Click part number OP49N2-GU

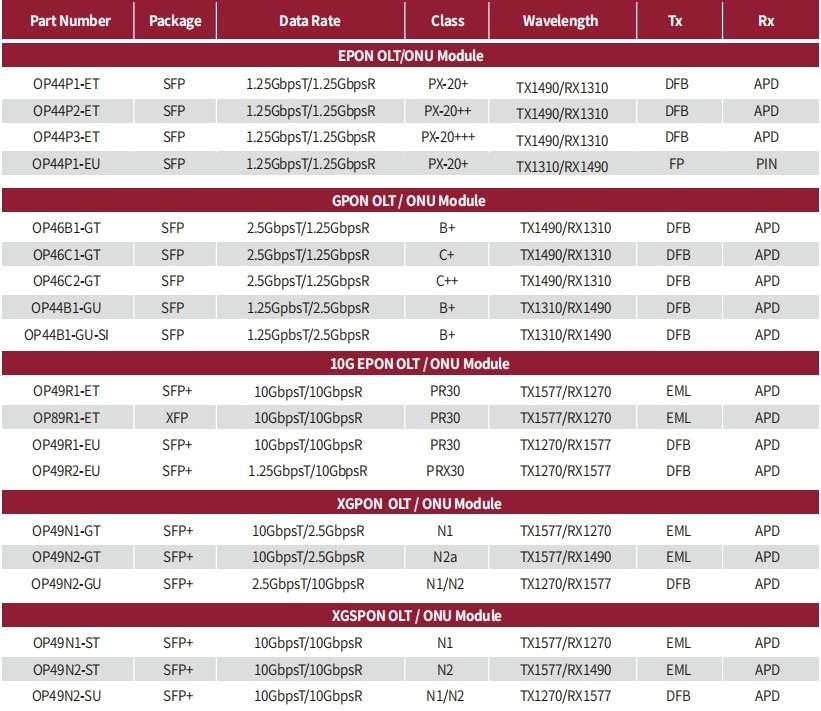(66, 584)
